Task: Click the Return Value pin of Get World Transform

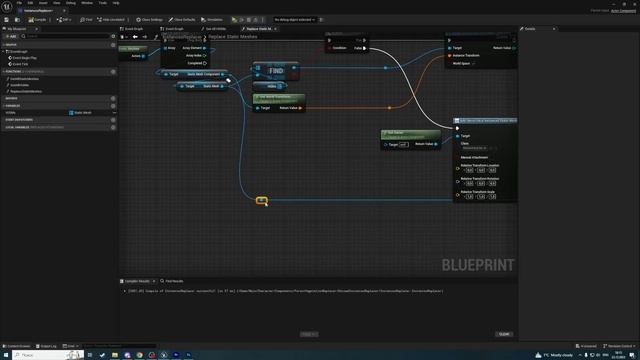Action: (300, 108)
